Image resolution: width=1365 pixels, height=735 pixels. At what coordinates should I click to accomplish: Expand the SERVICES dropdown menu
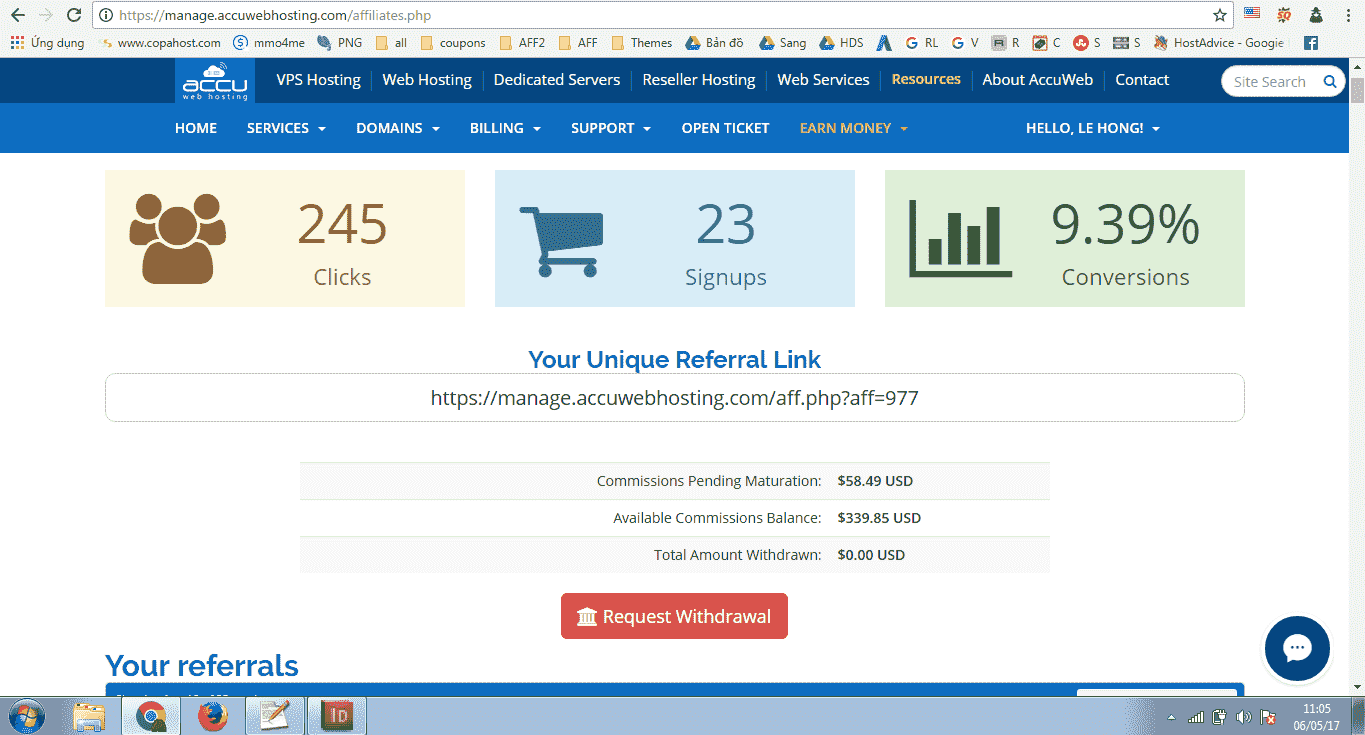286,128
